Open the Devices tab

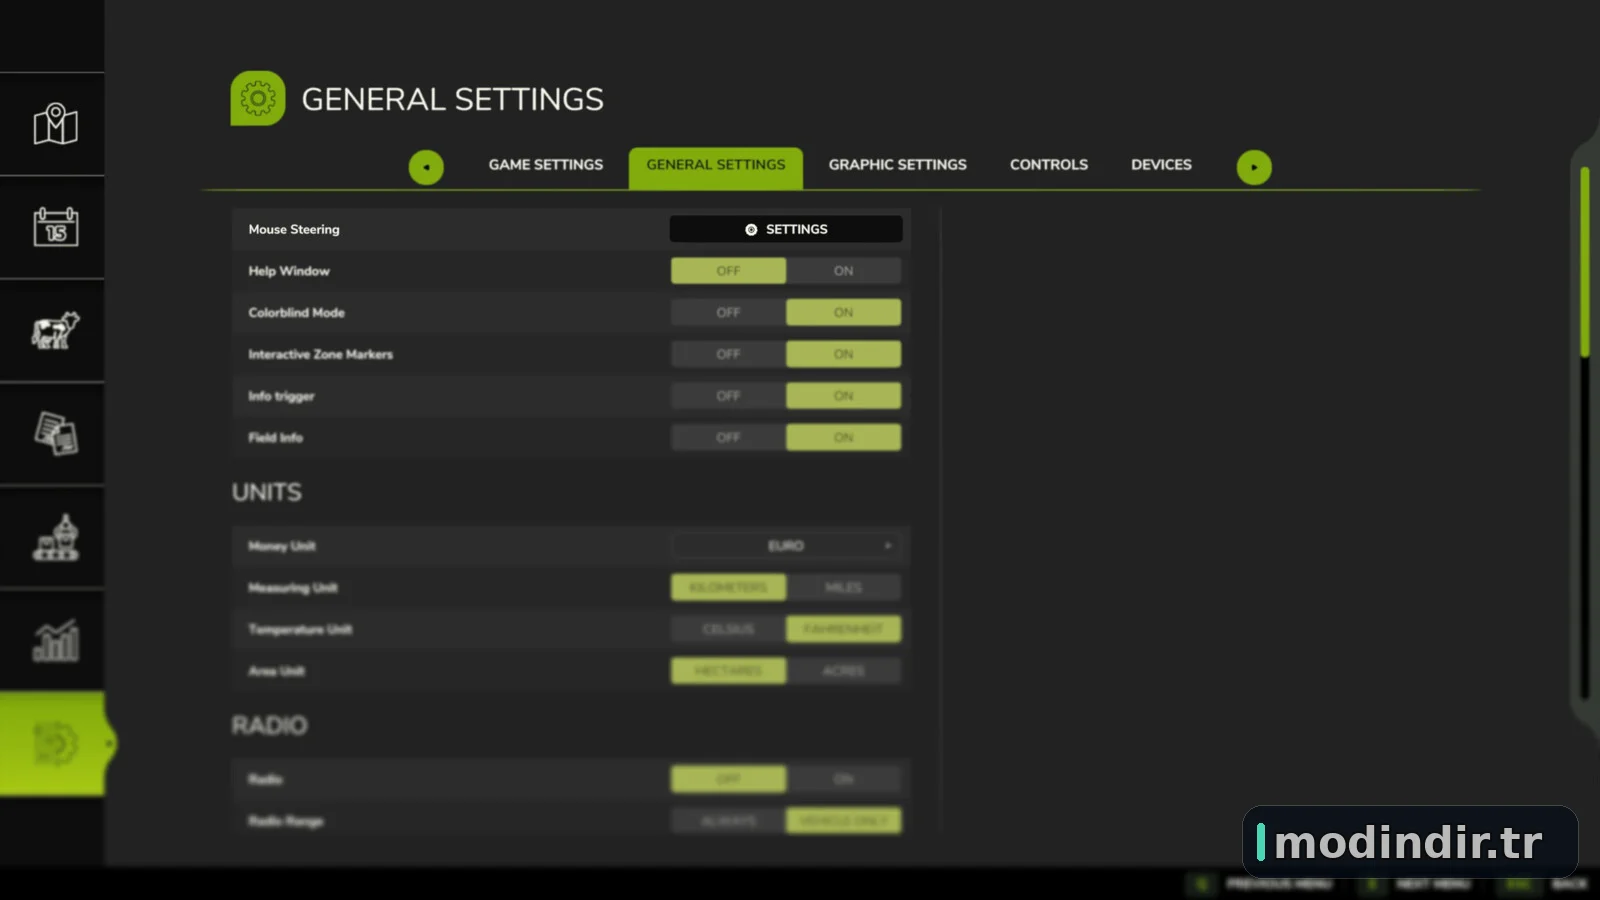1161,165
